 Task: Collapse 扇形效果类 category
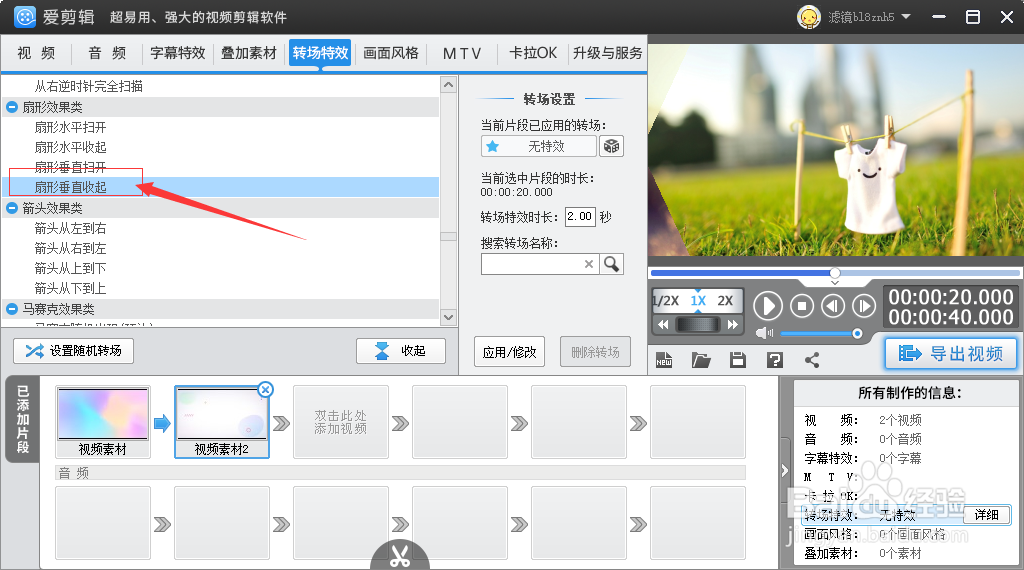pyautogui.click(x=12, y=107)
